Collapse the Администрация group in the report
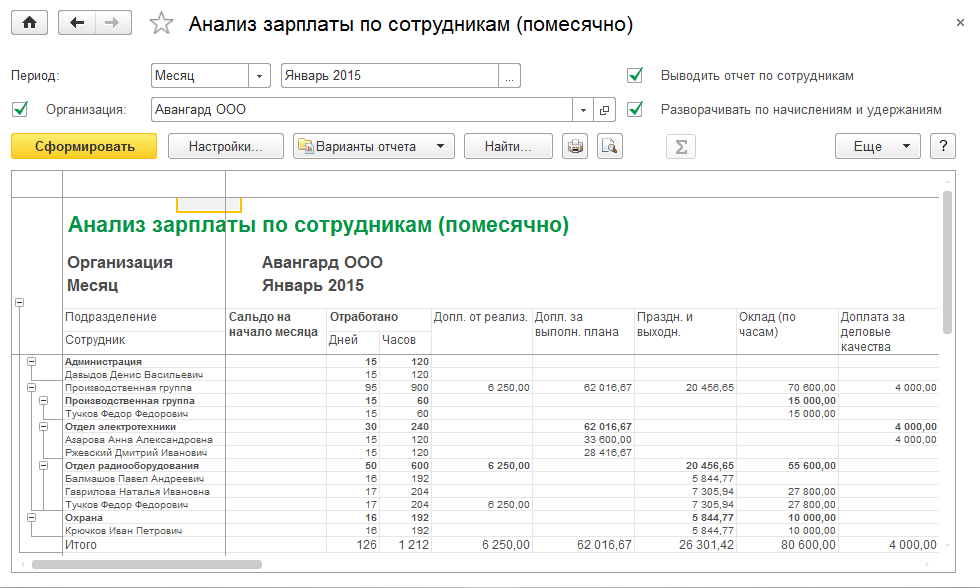The width and height of the screenshot is (980, 588). 32,362
